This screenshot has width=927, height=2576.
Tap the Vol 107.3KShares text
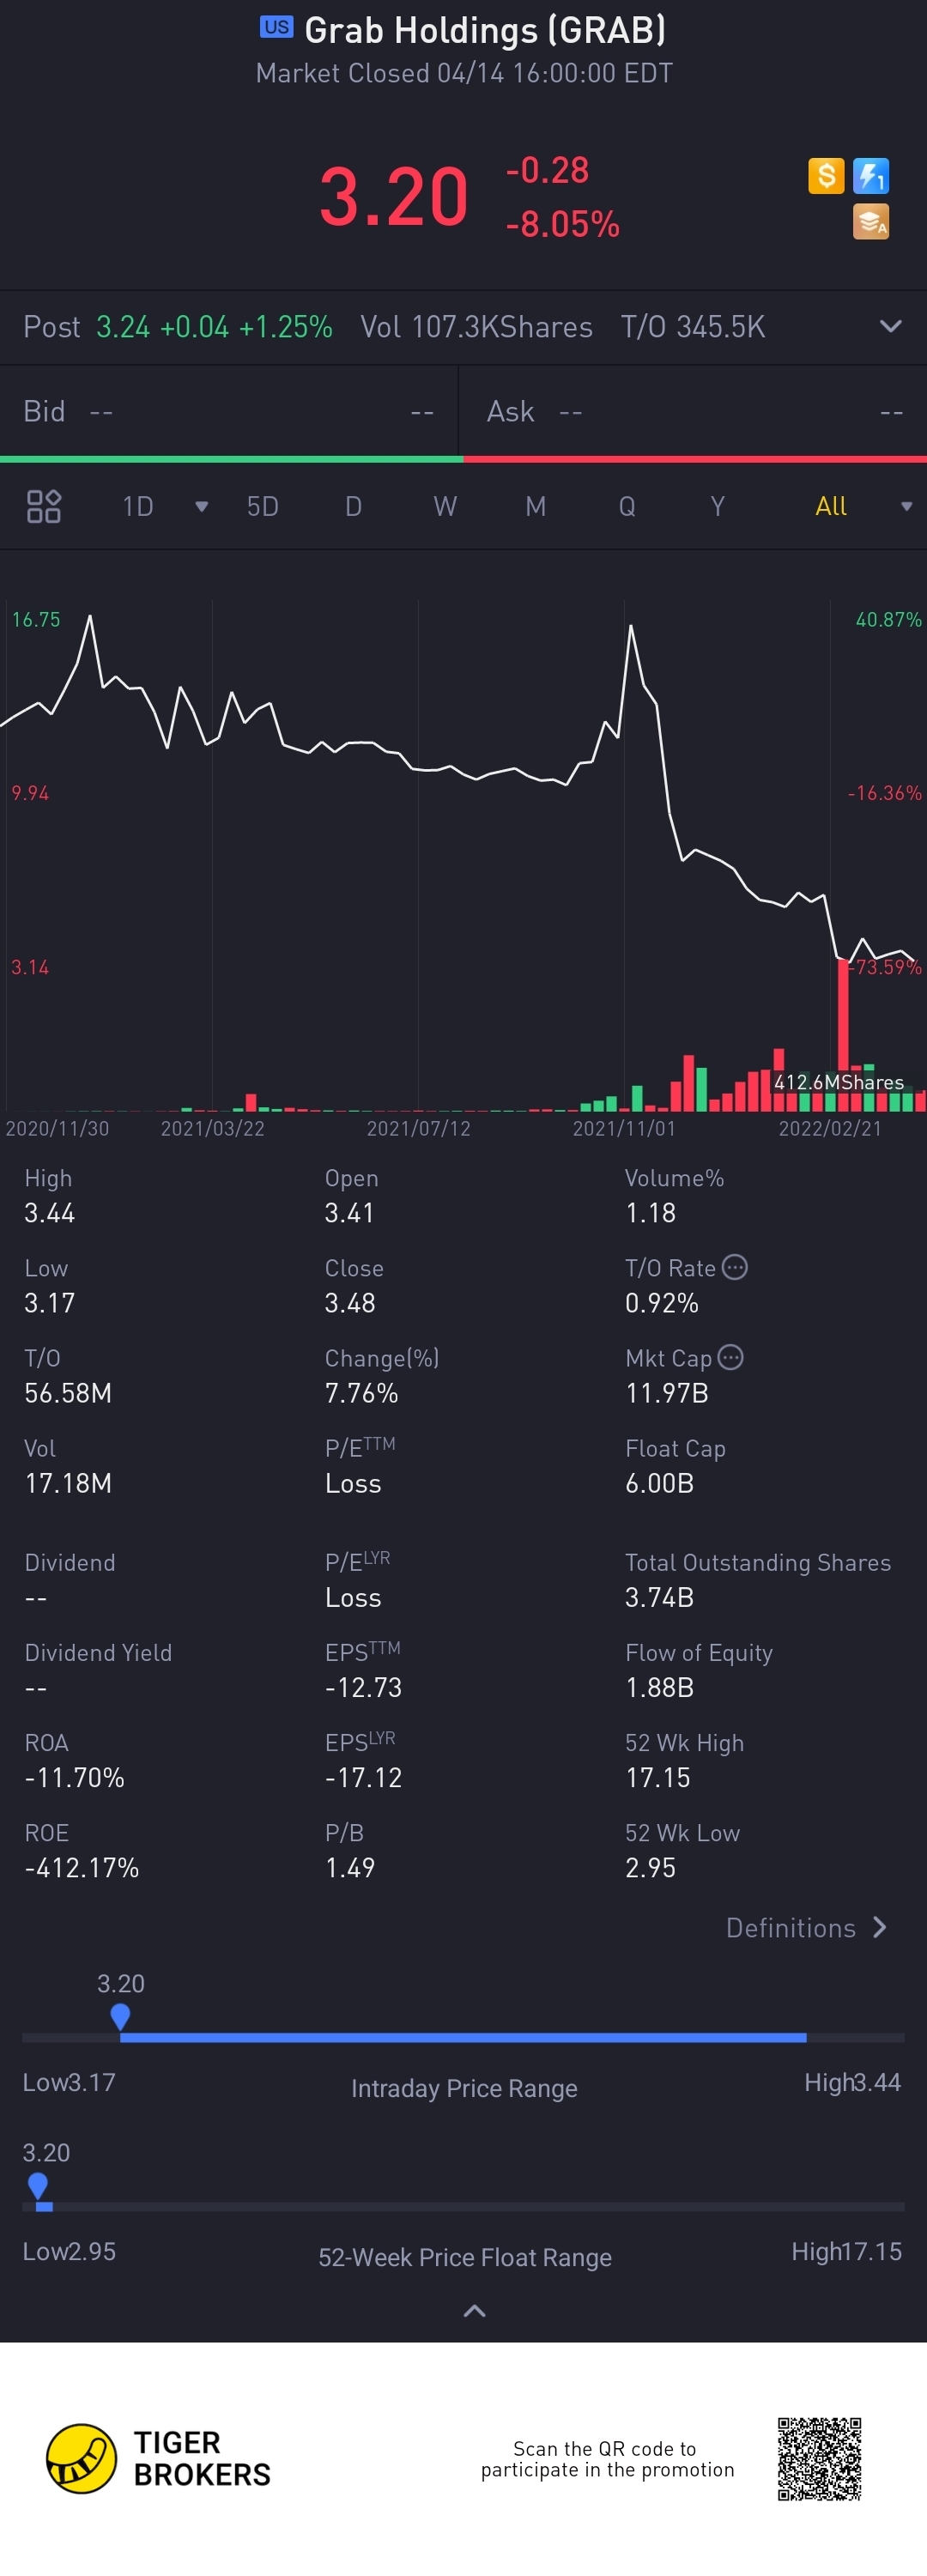pyautogui.click(x=476, y=327)
